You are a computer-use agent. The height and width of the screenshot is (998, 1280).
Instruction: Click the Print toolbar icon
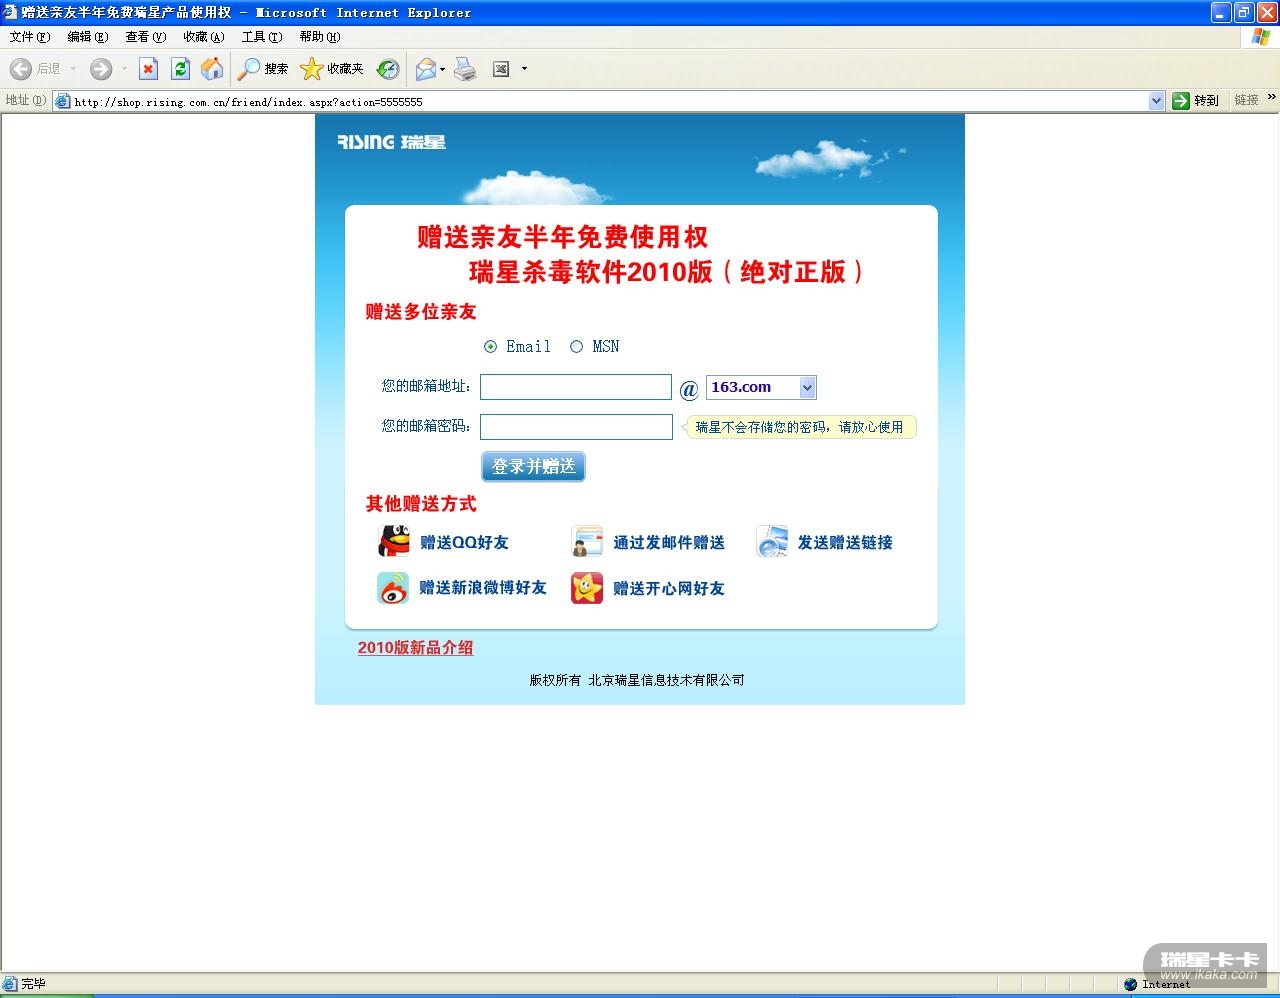coord(465,69)
